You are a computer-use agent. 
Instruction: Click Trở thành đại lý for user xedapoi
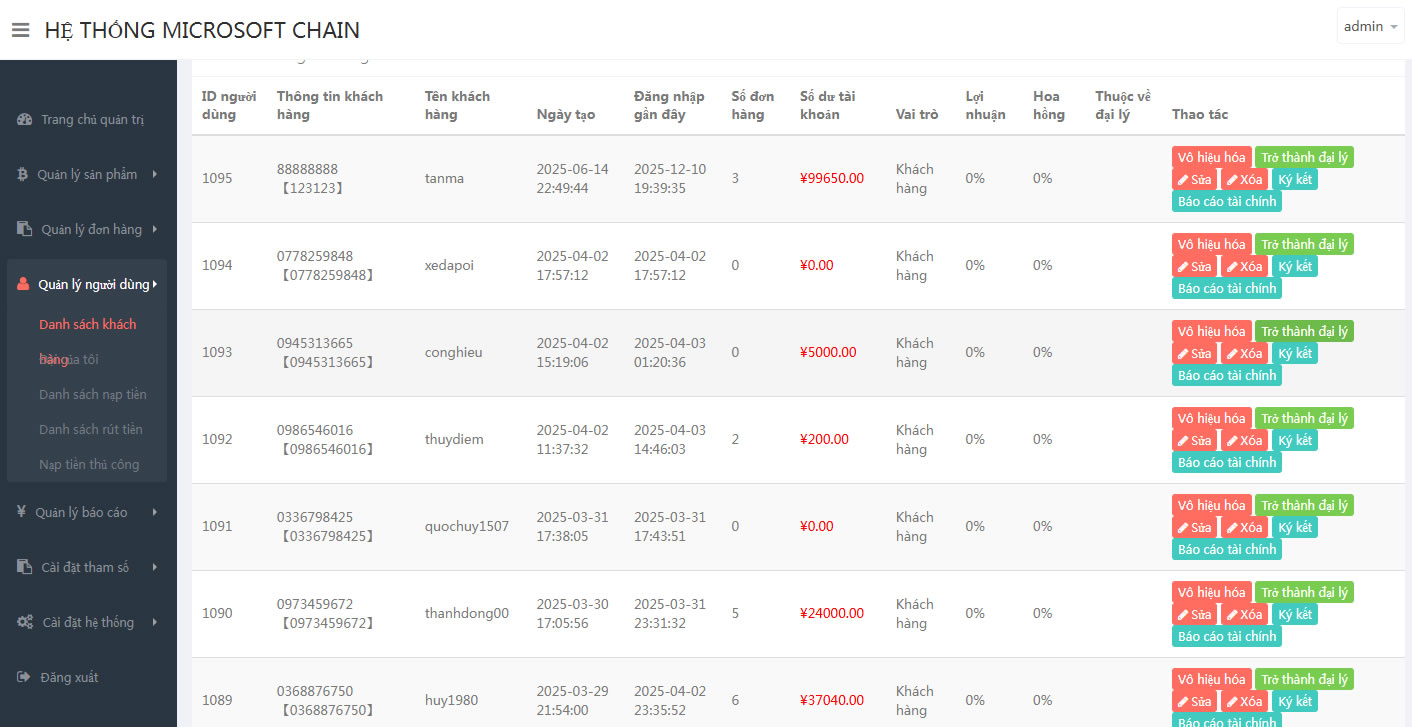pyautogui.click(x=1304, y=244)
